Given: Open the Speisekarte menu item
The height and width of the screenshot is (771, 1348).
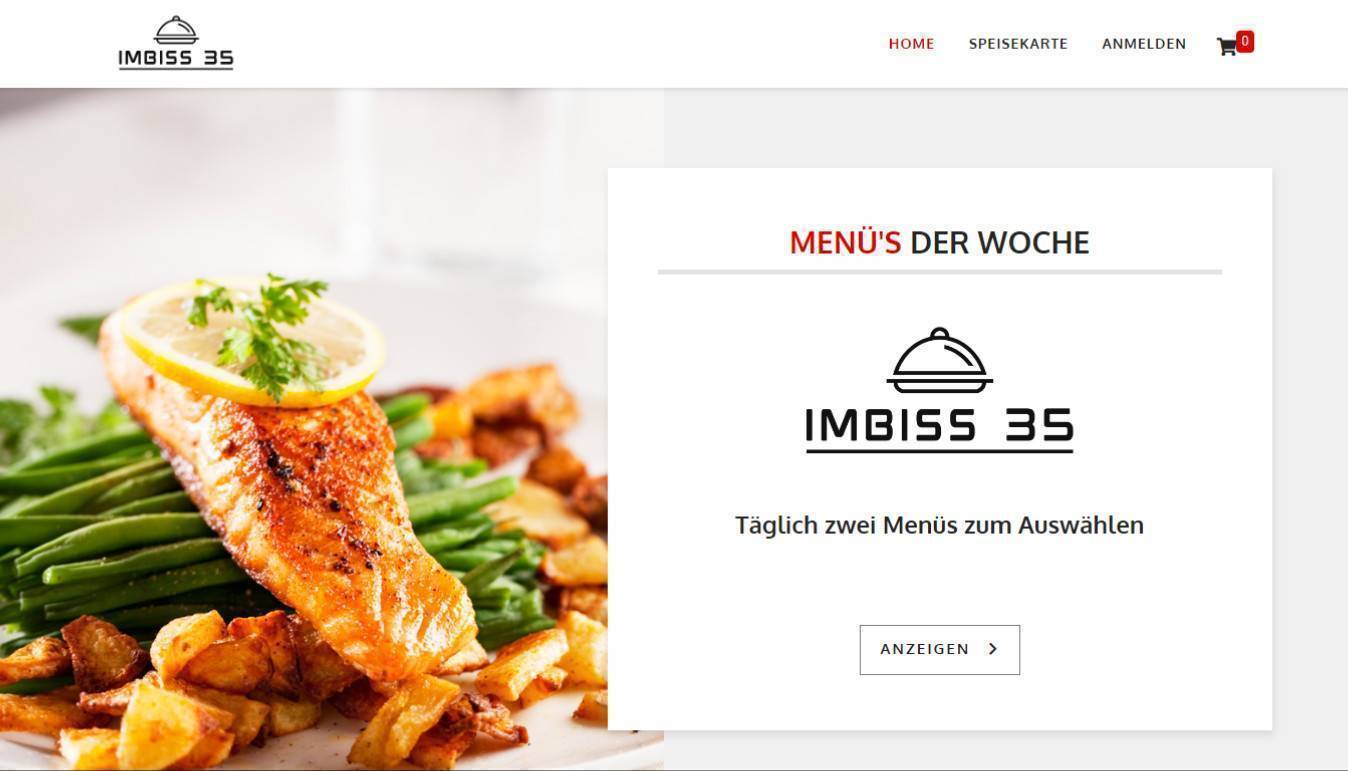Looking at the screenshot, I should (x=1018, y=44).
